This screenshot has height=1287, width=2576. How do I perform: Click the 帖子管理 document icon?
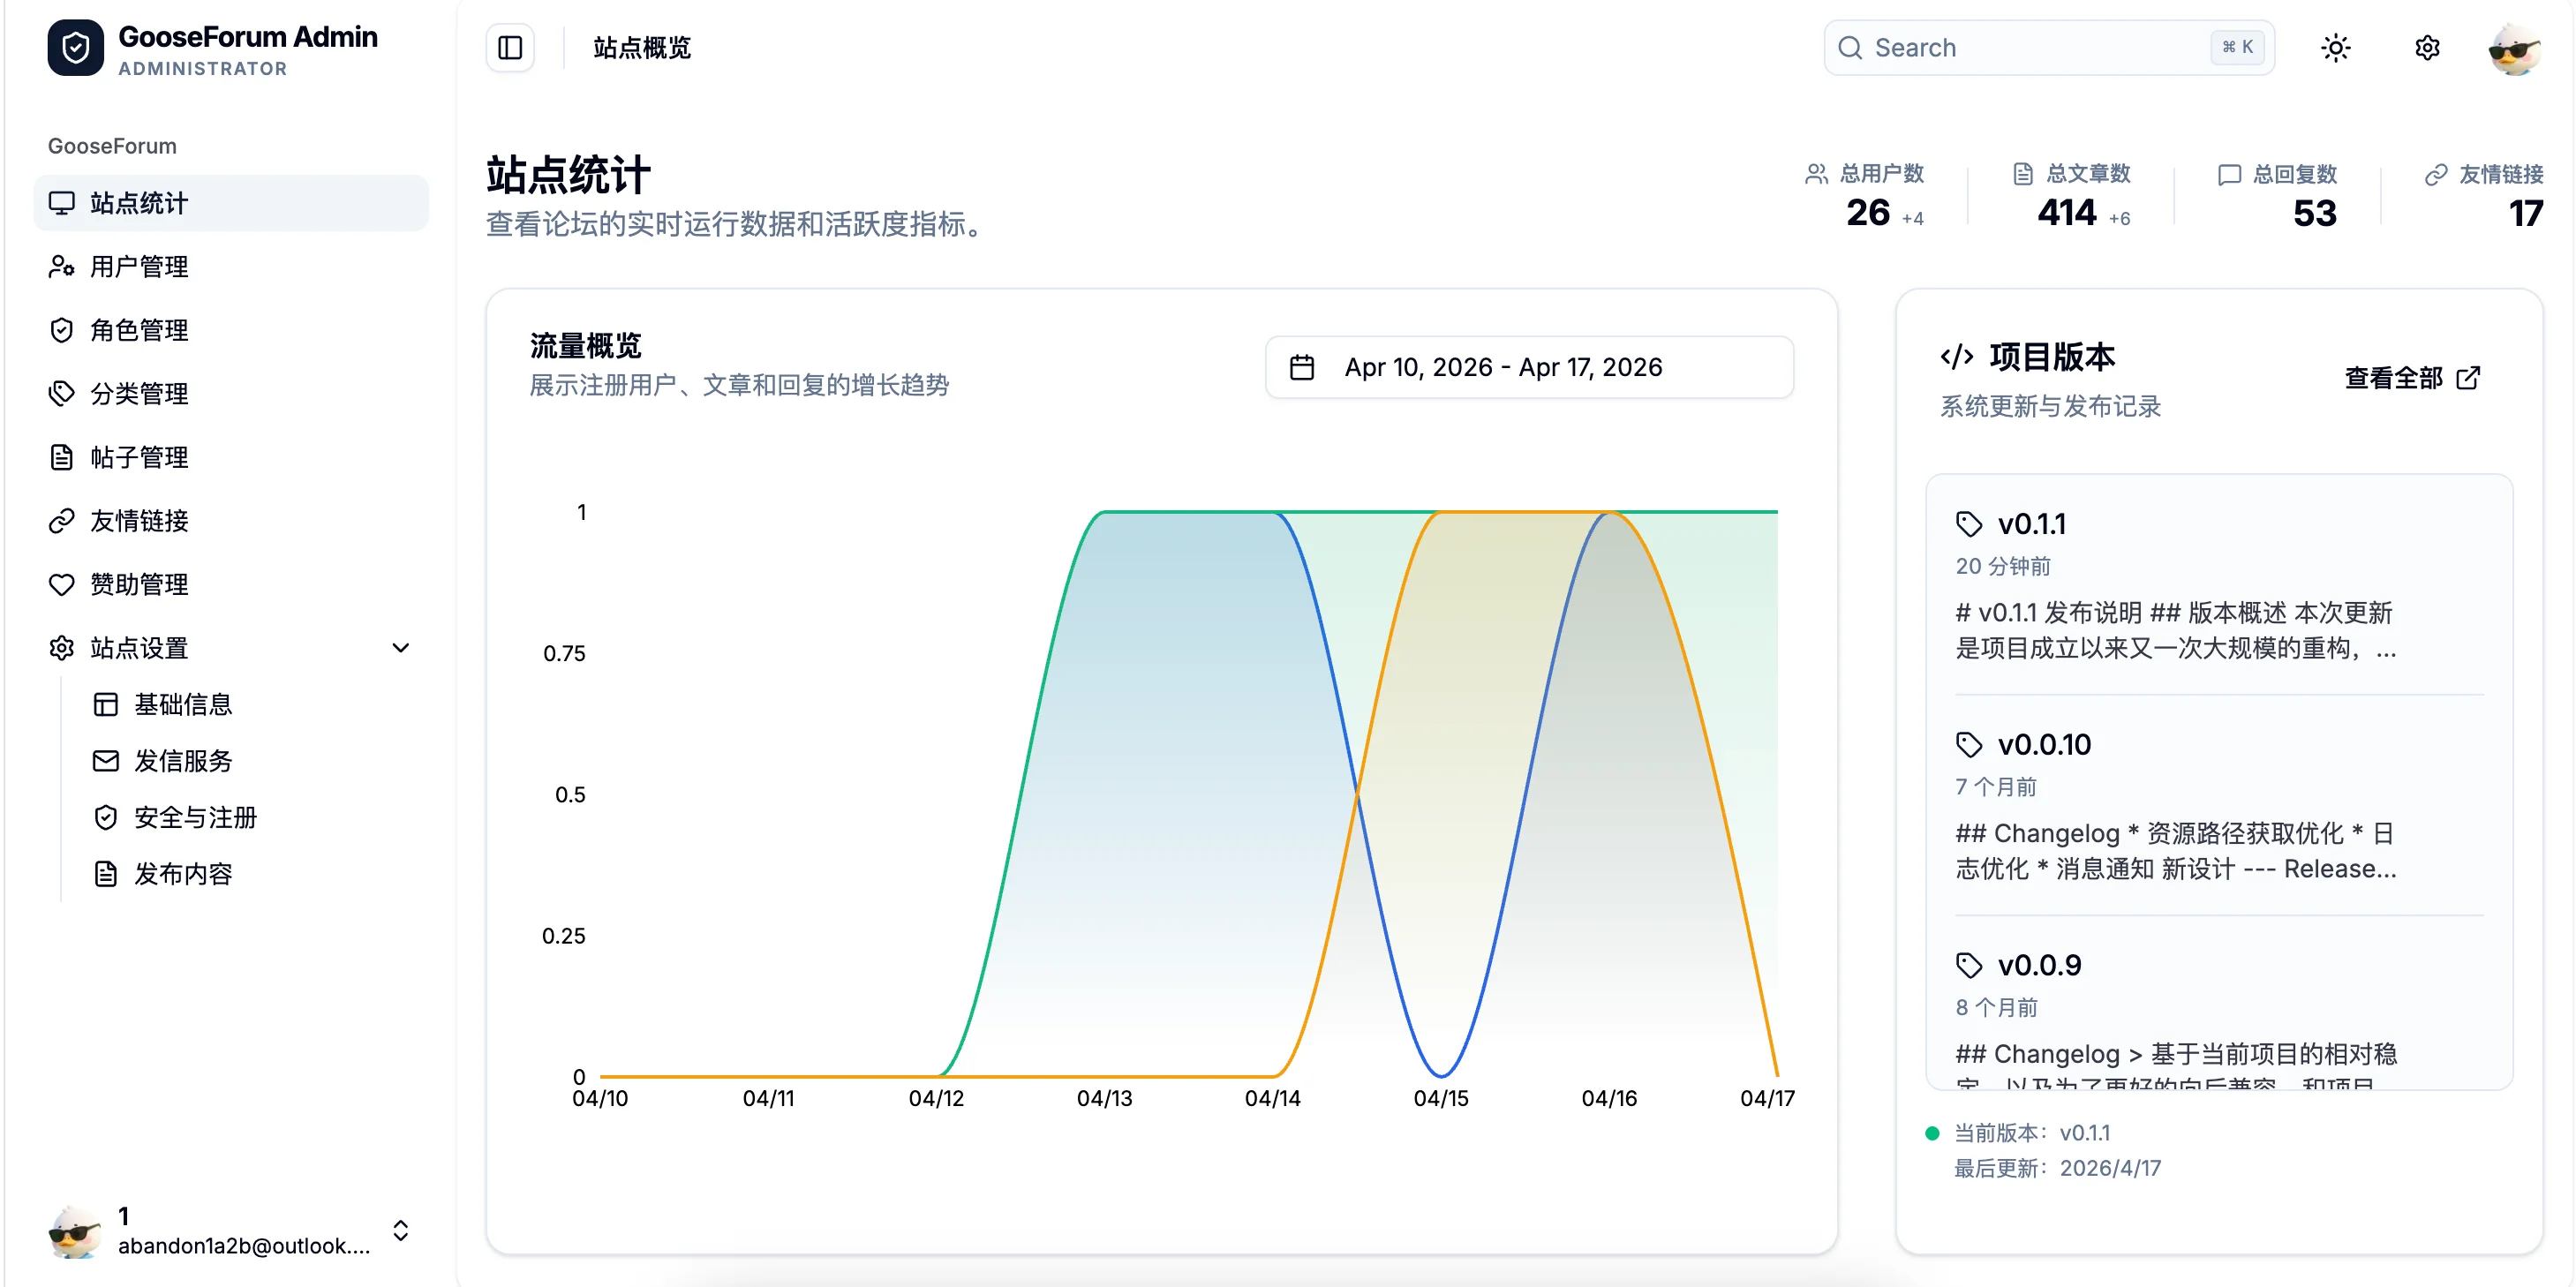pyautogui.click(x=62, y=457)
